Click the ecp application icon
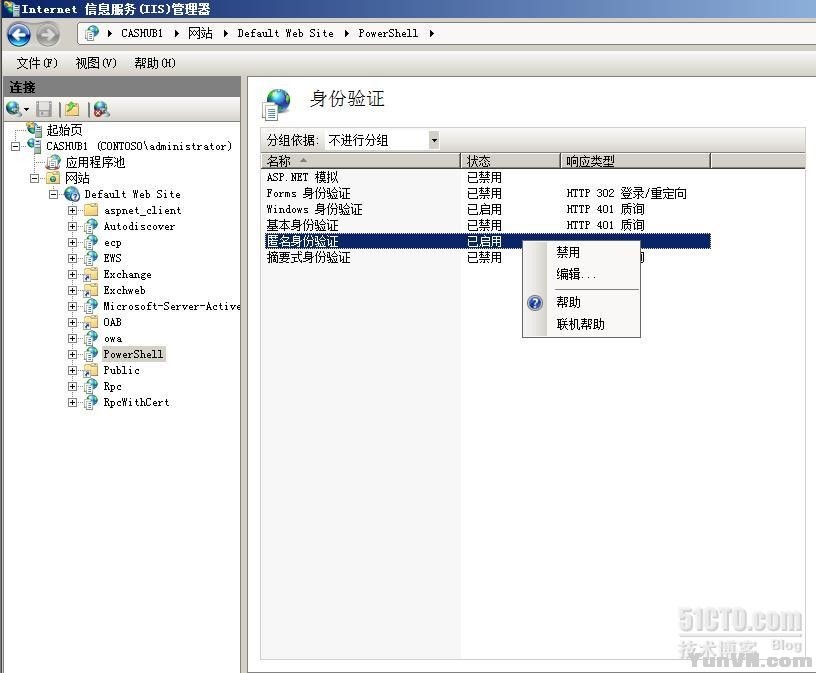This screenshot has width=816, height=673. pos(91,242)
